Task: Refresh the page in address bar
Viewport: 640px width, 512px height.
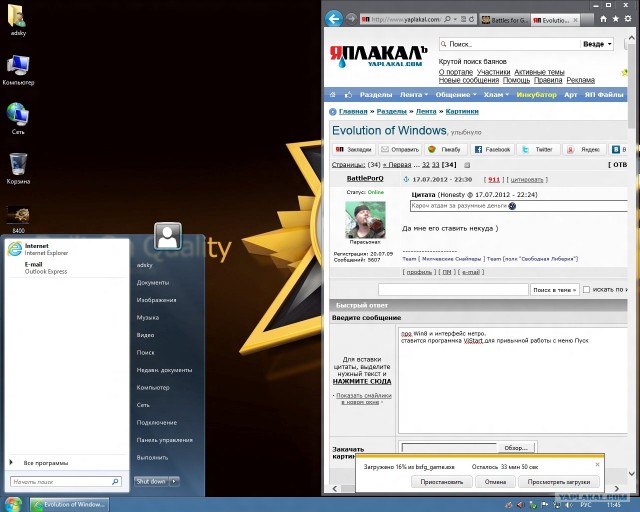Action: coord(471,19)
